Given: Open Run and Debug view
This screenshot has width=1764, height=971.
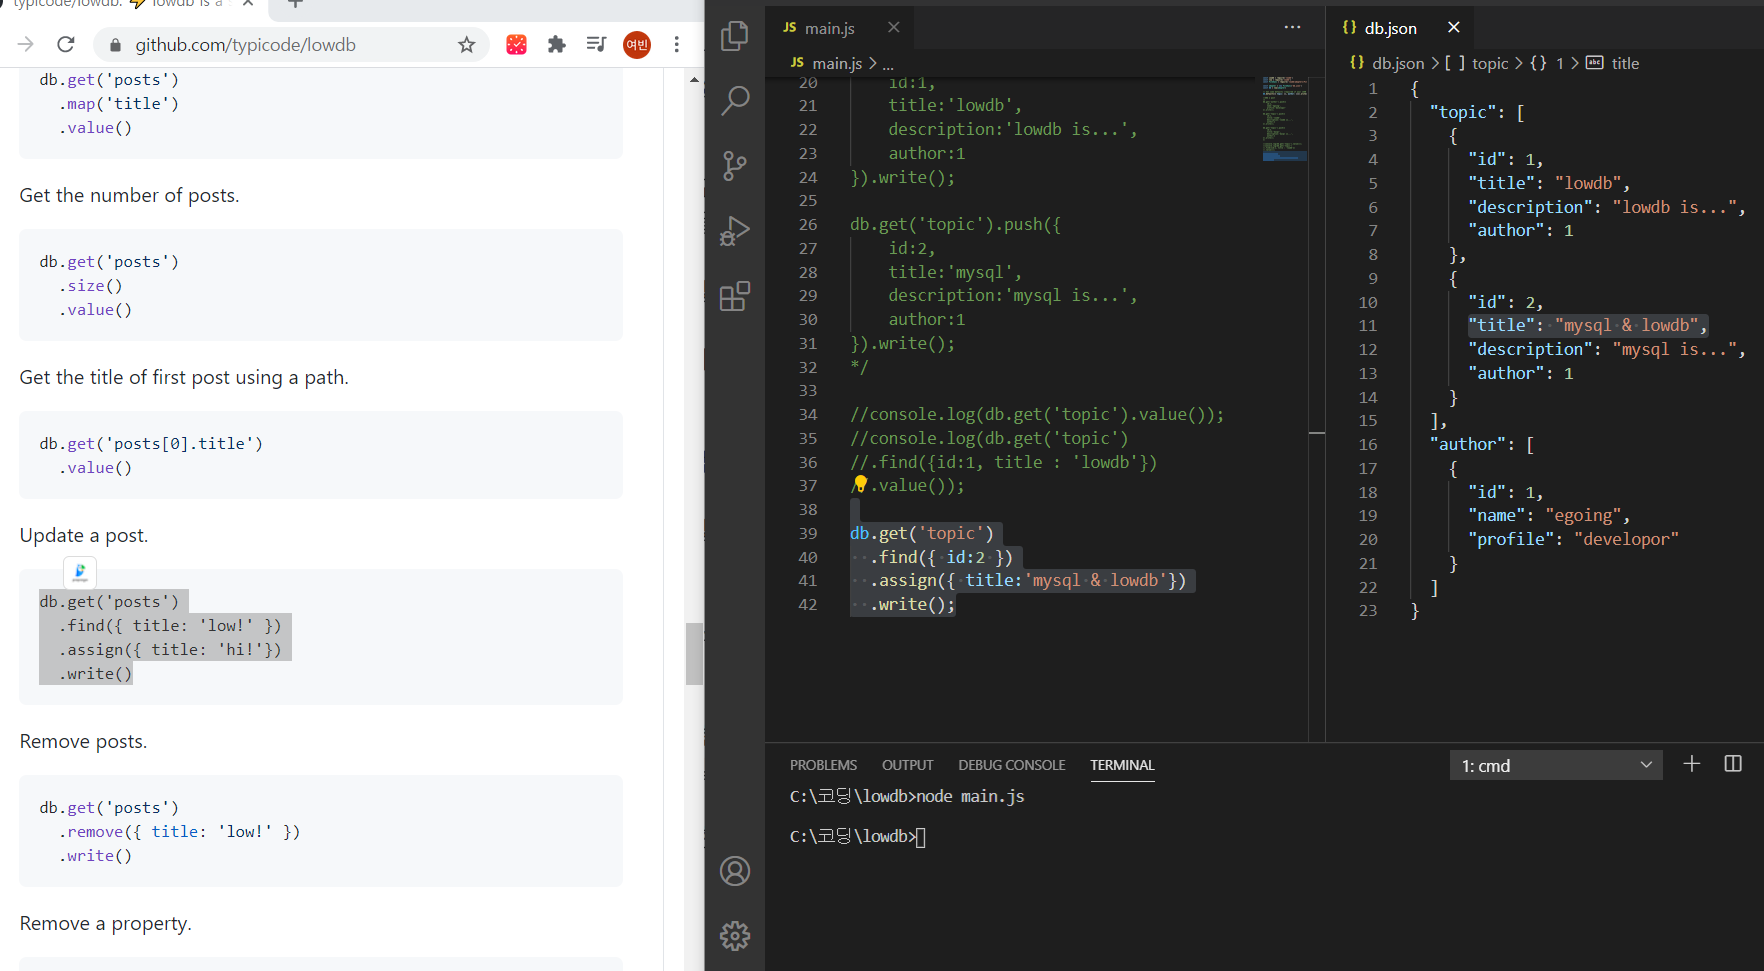Looking at the screenshot, I should pyautogui.click(x=735, y=231).
